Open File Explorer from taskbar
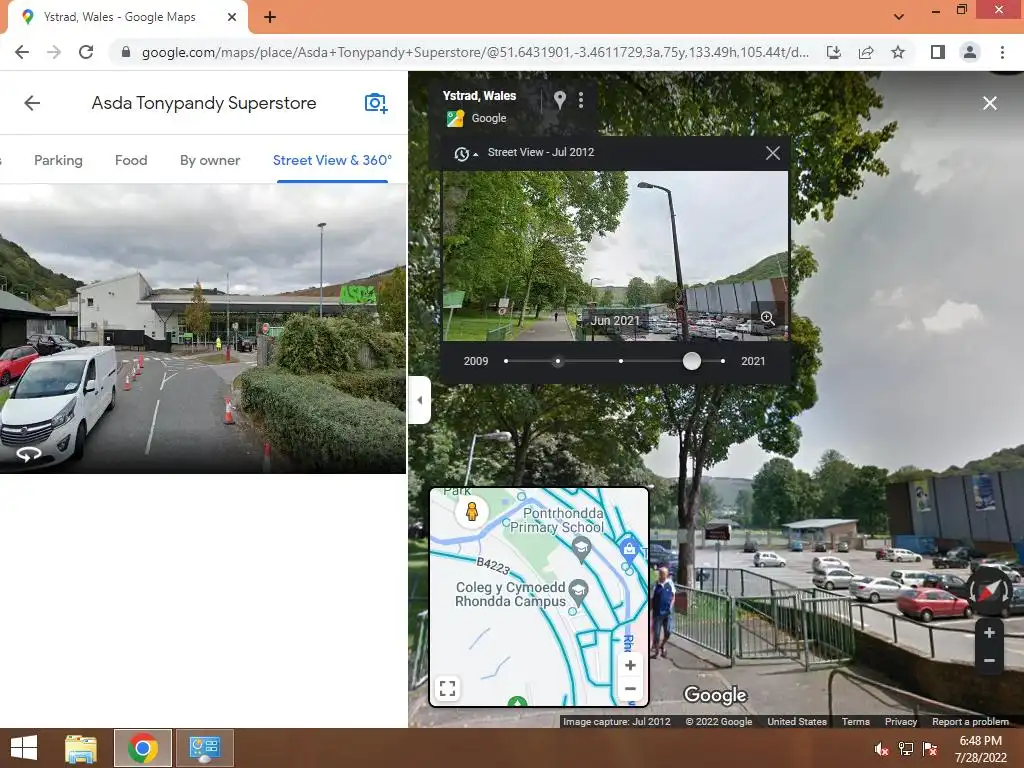This screenshot has height=768, width=1024. (x=81, y=748)
